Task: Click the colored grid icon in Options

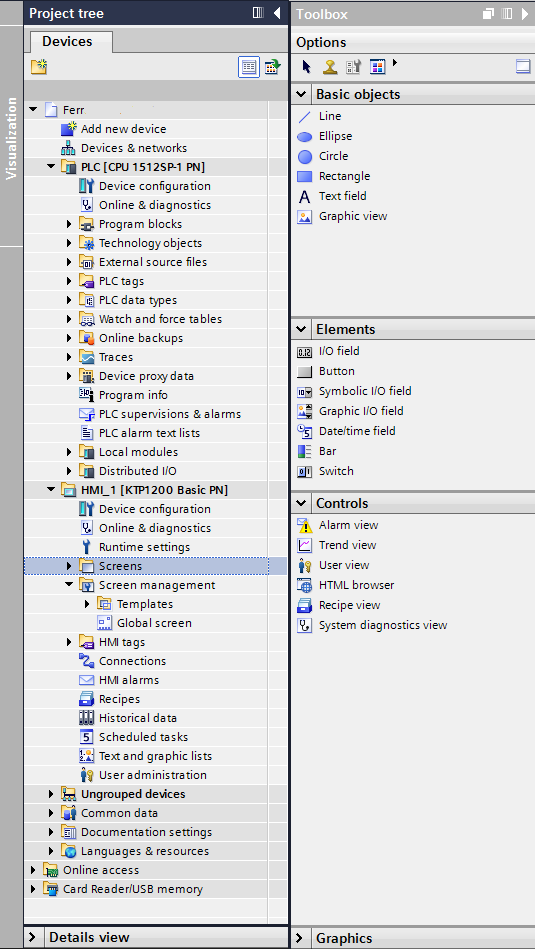Action: pos(378,67)
